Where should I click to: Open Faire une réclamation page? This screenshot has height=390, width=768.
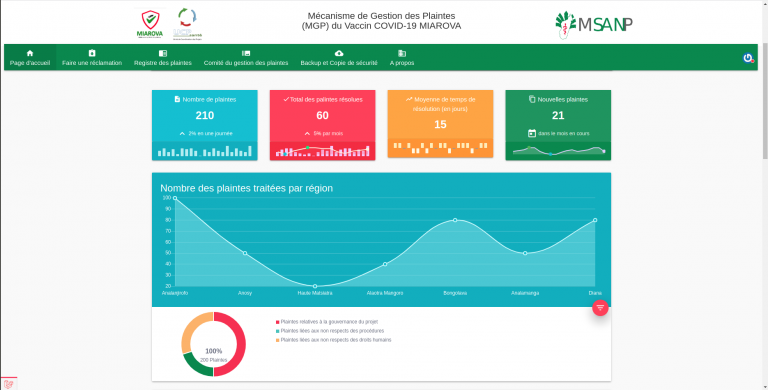(92, 57)
